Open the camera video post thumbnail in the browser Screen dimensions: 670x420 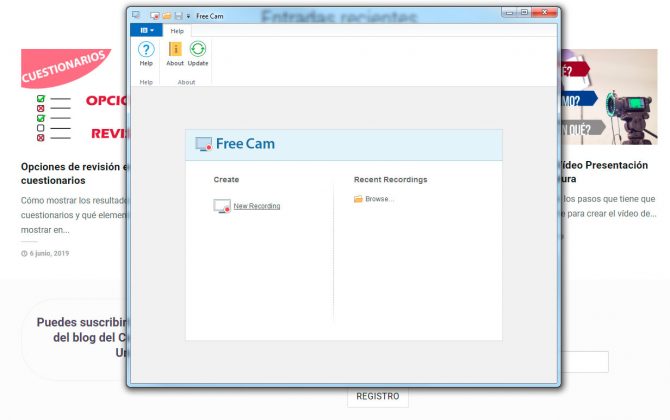[x=609, y=97]
